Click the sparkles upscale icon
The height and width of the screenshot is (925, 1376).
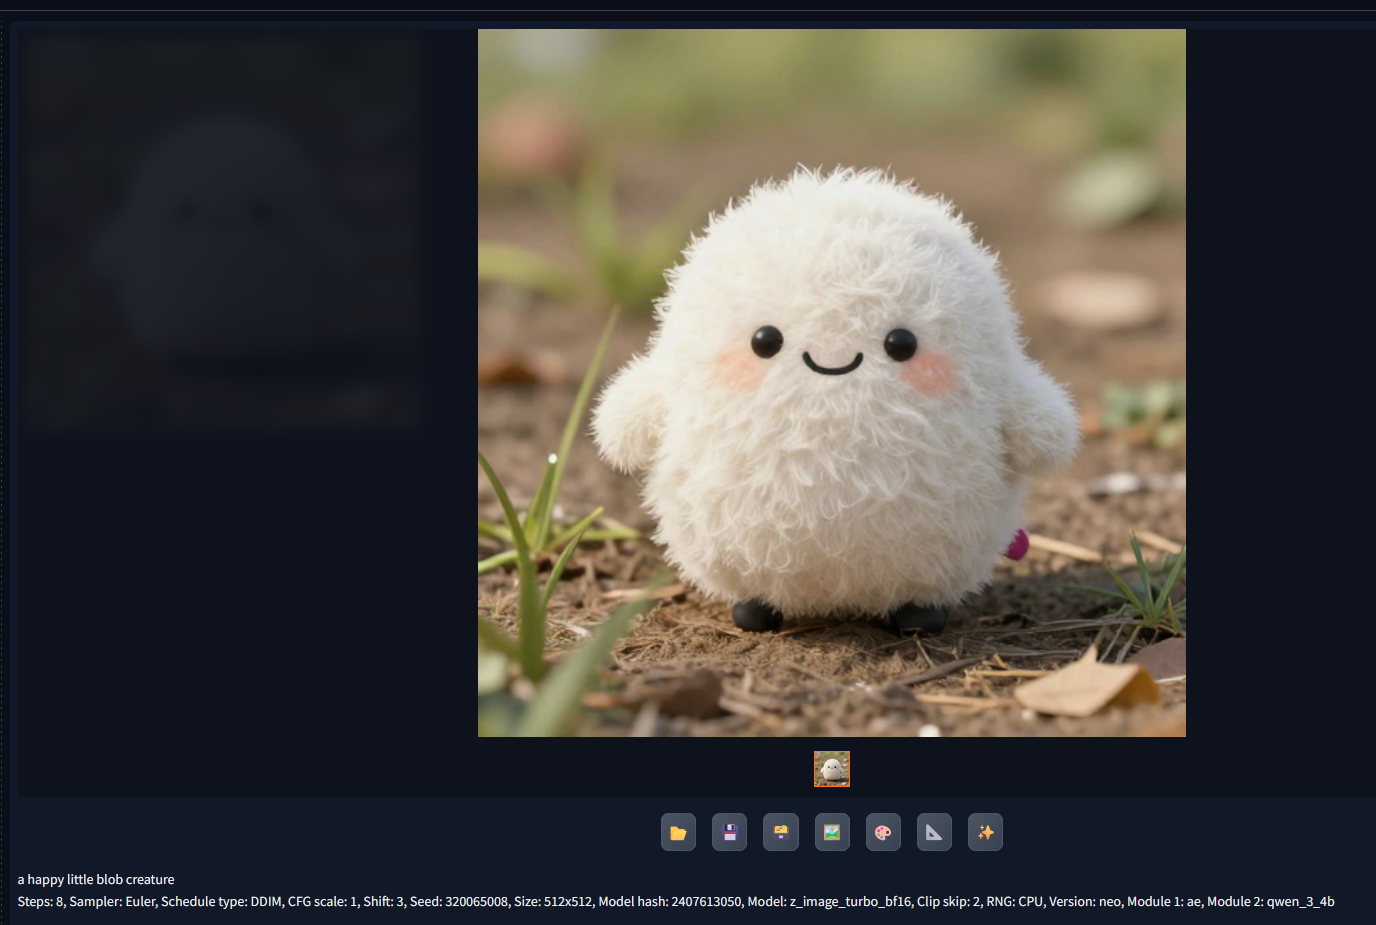tap(985, 832)
